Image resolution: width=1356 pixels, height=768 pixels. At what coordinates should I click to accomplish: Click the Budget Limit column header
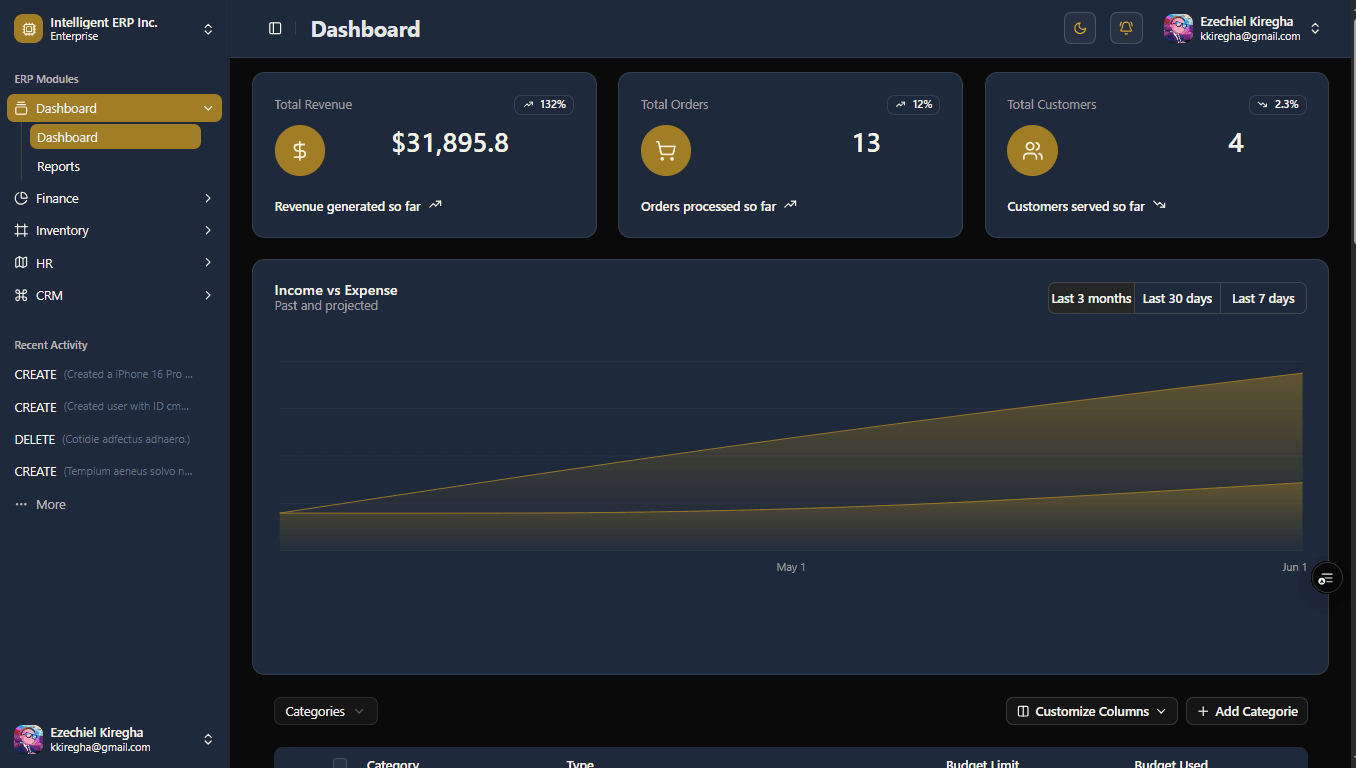click(x=982, y=764)
